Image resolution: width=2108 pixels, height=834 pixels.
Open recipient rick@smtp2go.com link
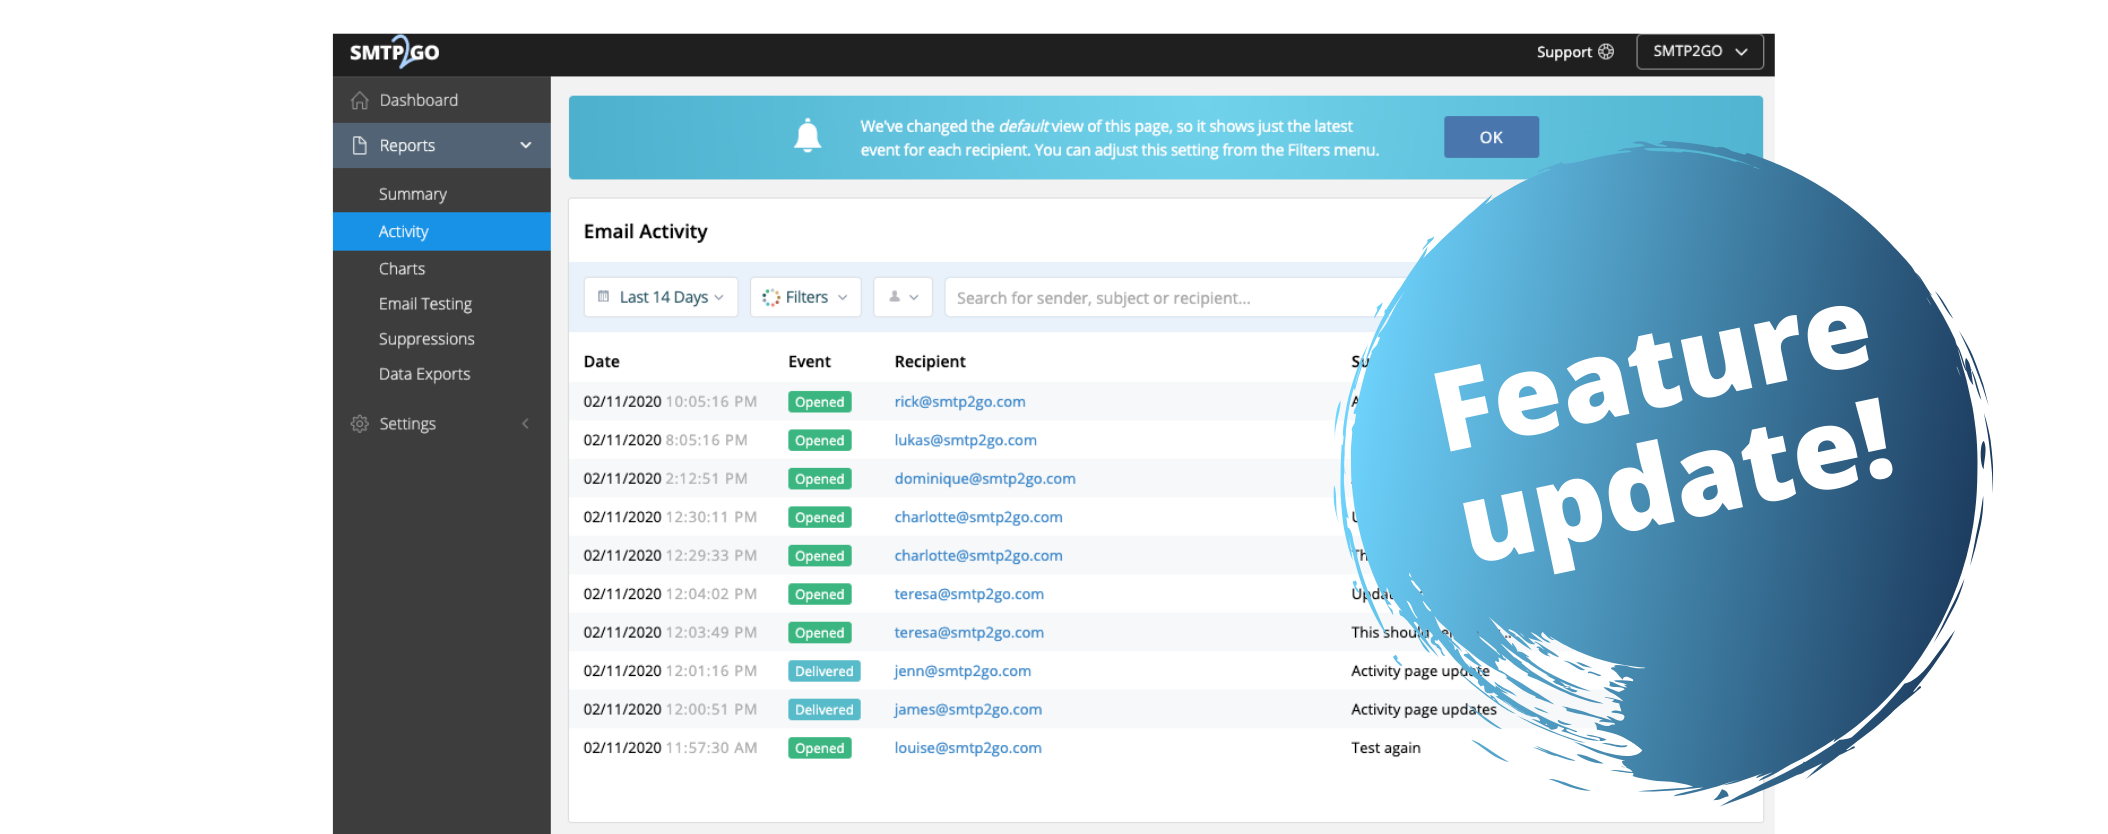click(960, 402)
